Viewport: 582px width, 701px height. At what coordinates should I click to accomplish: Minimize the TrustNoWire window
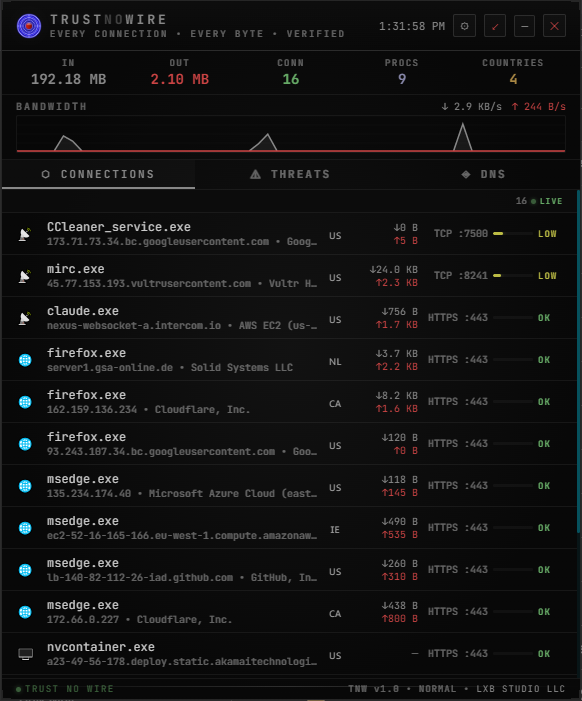(x=524, y=26)
